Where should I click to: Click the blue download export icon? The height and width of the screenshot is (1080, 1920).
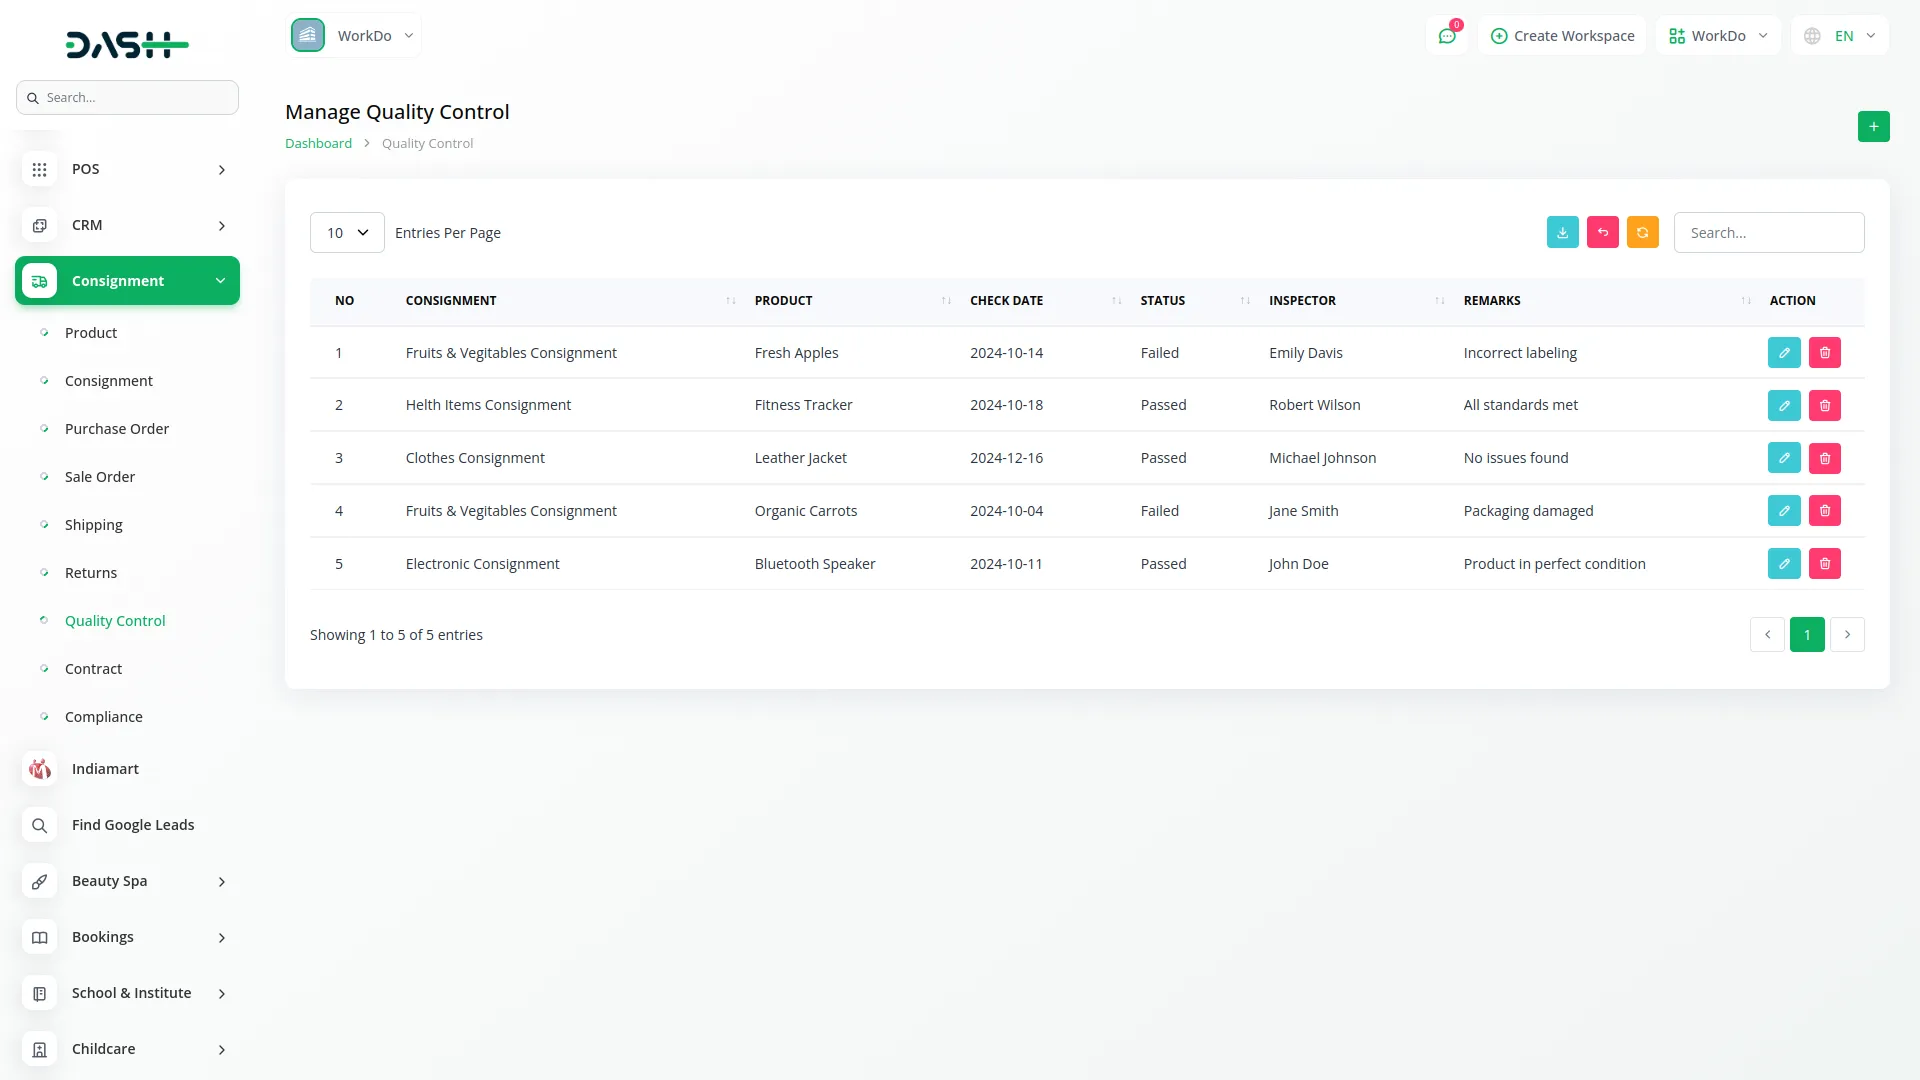point(1562,232)
